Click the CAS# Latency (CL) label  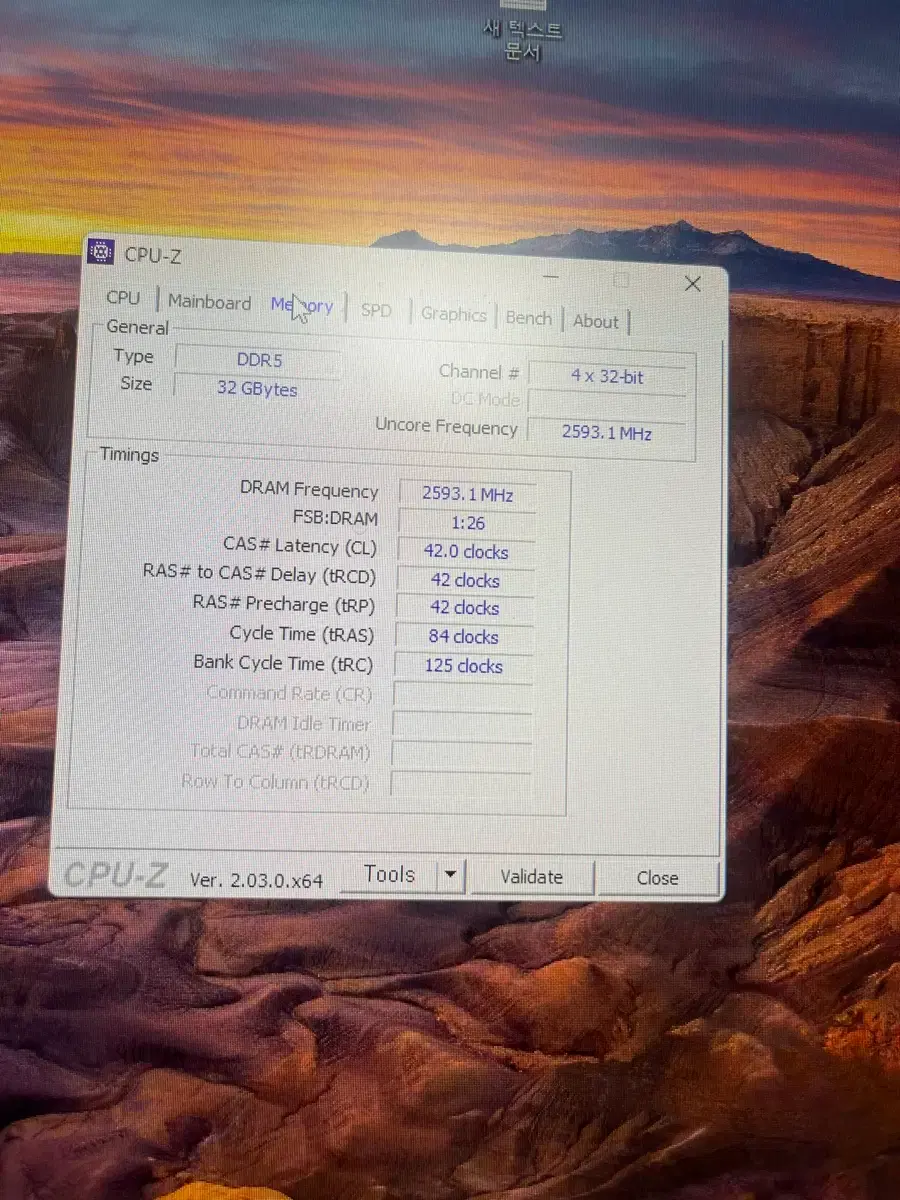click(300, 546)
